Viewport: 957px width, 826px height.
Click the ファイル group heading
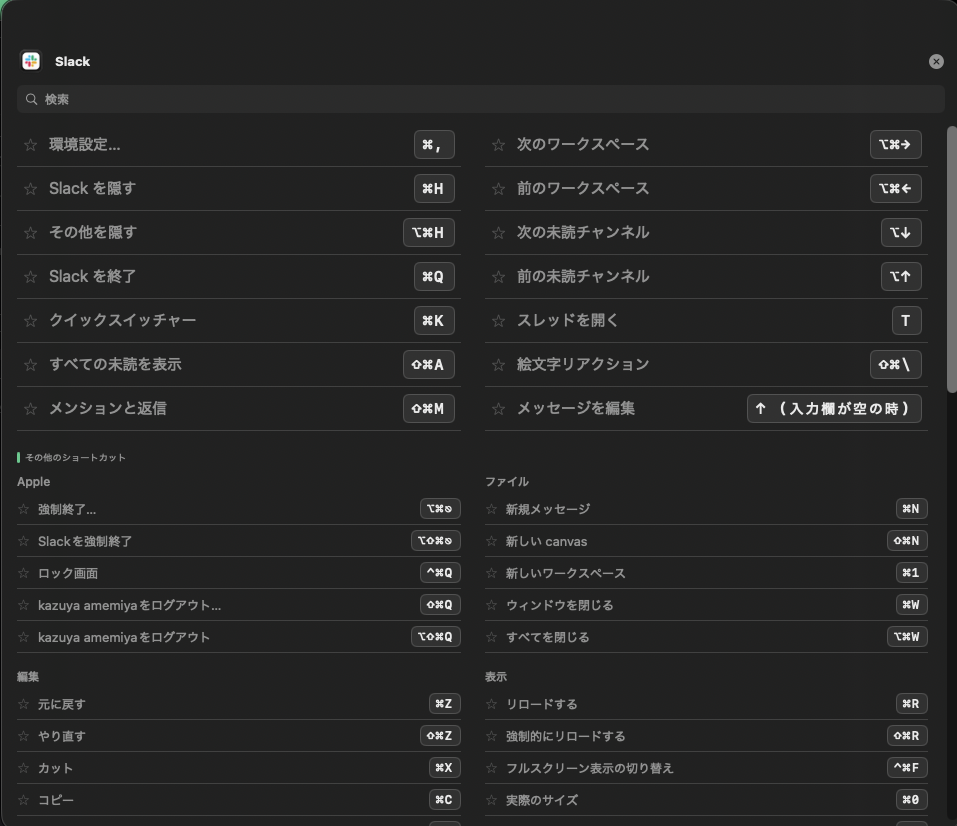tap(507, 482)
